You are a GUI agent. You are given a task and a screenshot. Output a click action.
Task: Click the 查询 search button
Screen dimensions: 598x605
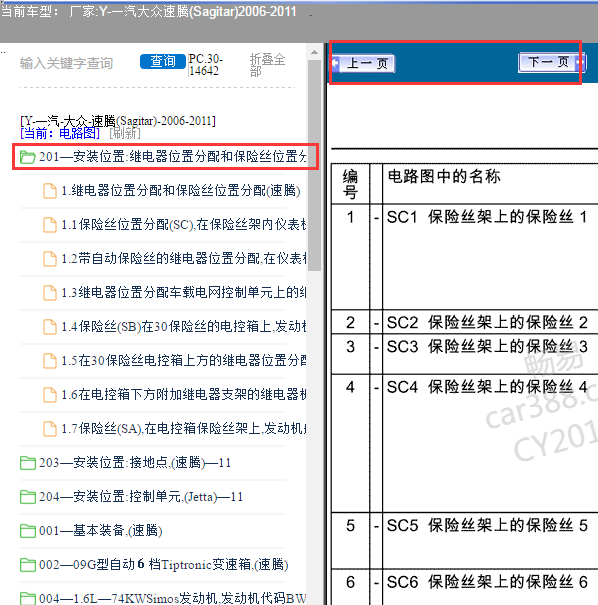162,61
